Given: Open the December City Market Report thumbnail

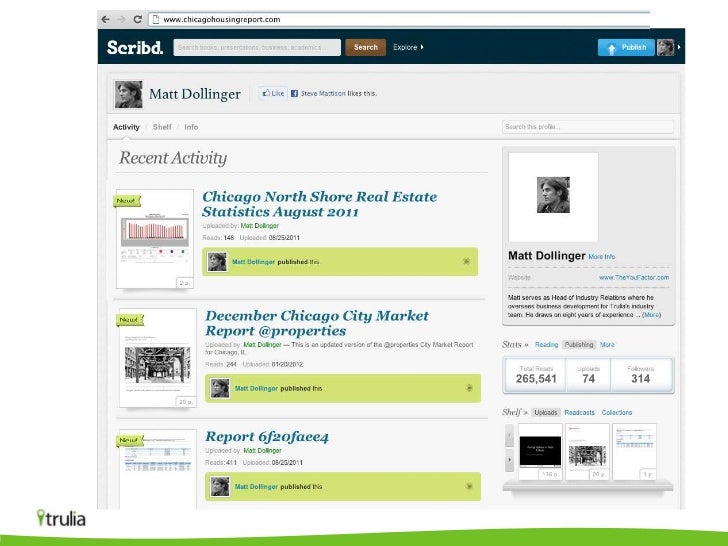Looking at the screenshot, I should 158,358.
